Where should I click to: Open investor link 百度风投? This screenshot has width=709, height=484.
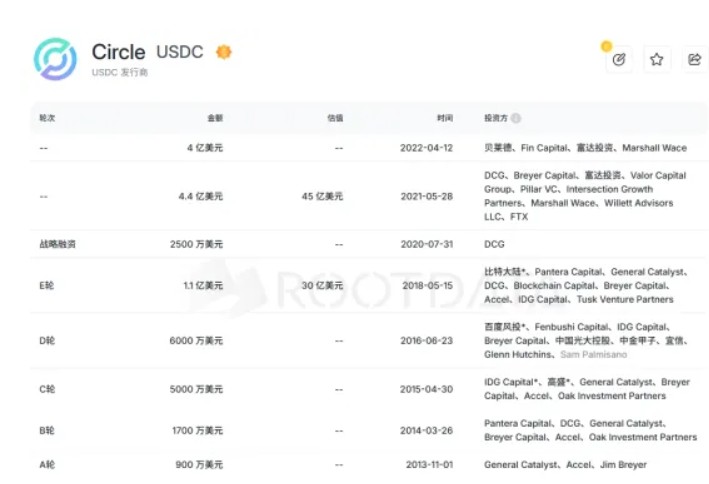pyautogui.click(x=505, y=327)
